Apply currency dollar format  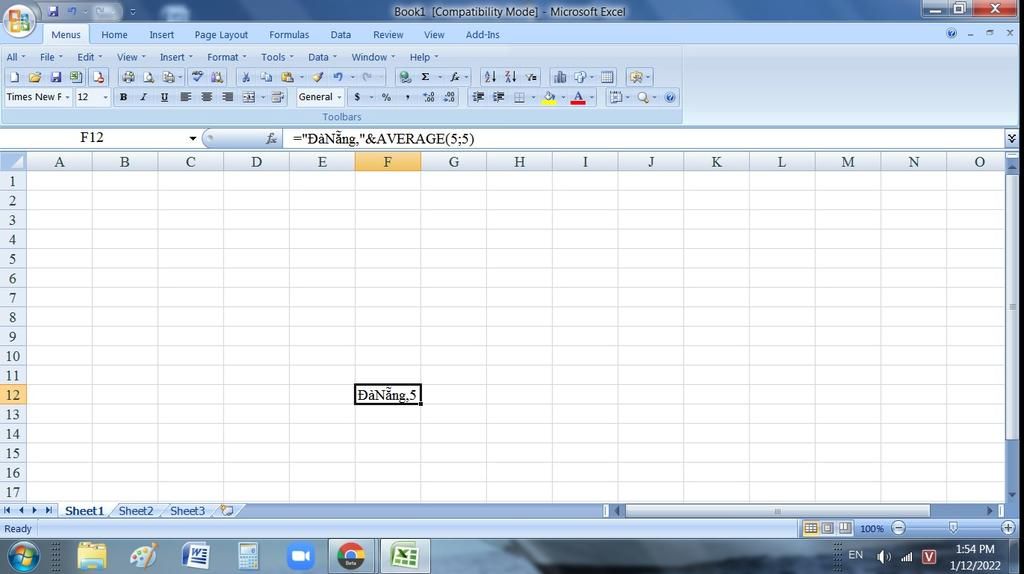357,97
